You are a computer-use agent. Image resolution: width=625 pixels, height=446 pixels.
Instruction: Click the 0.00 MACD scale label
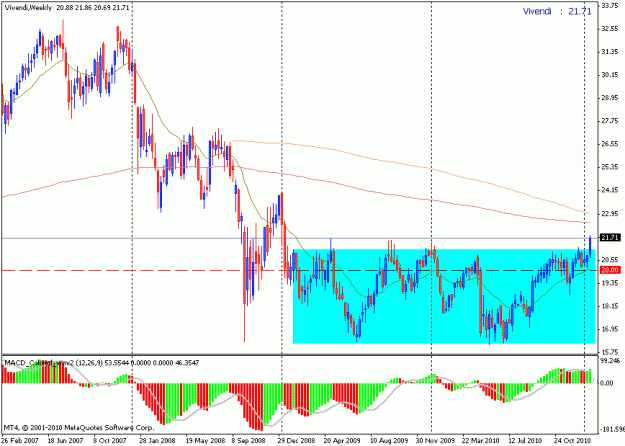pos(607,383)
